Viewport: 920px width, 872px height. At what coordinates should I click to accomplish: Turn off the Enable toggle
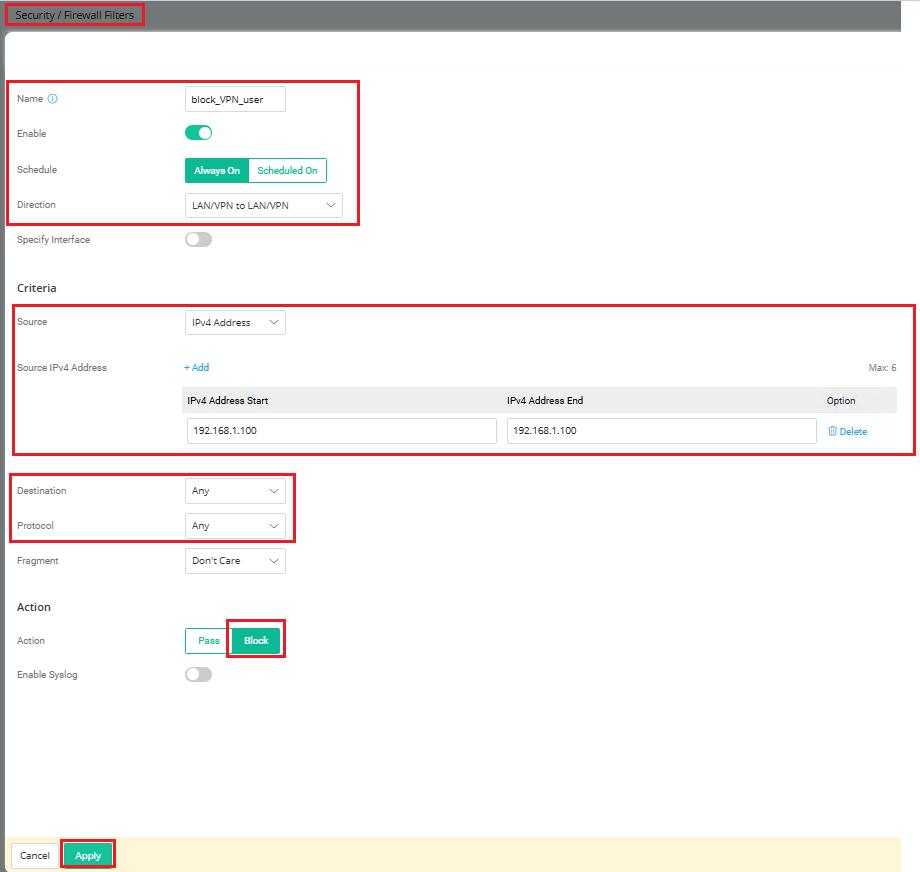[199, 133]
